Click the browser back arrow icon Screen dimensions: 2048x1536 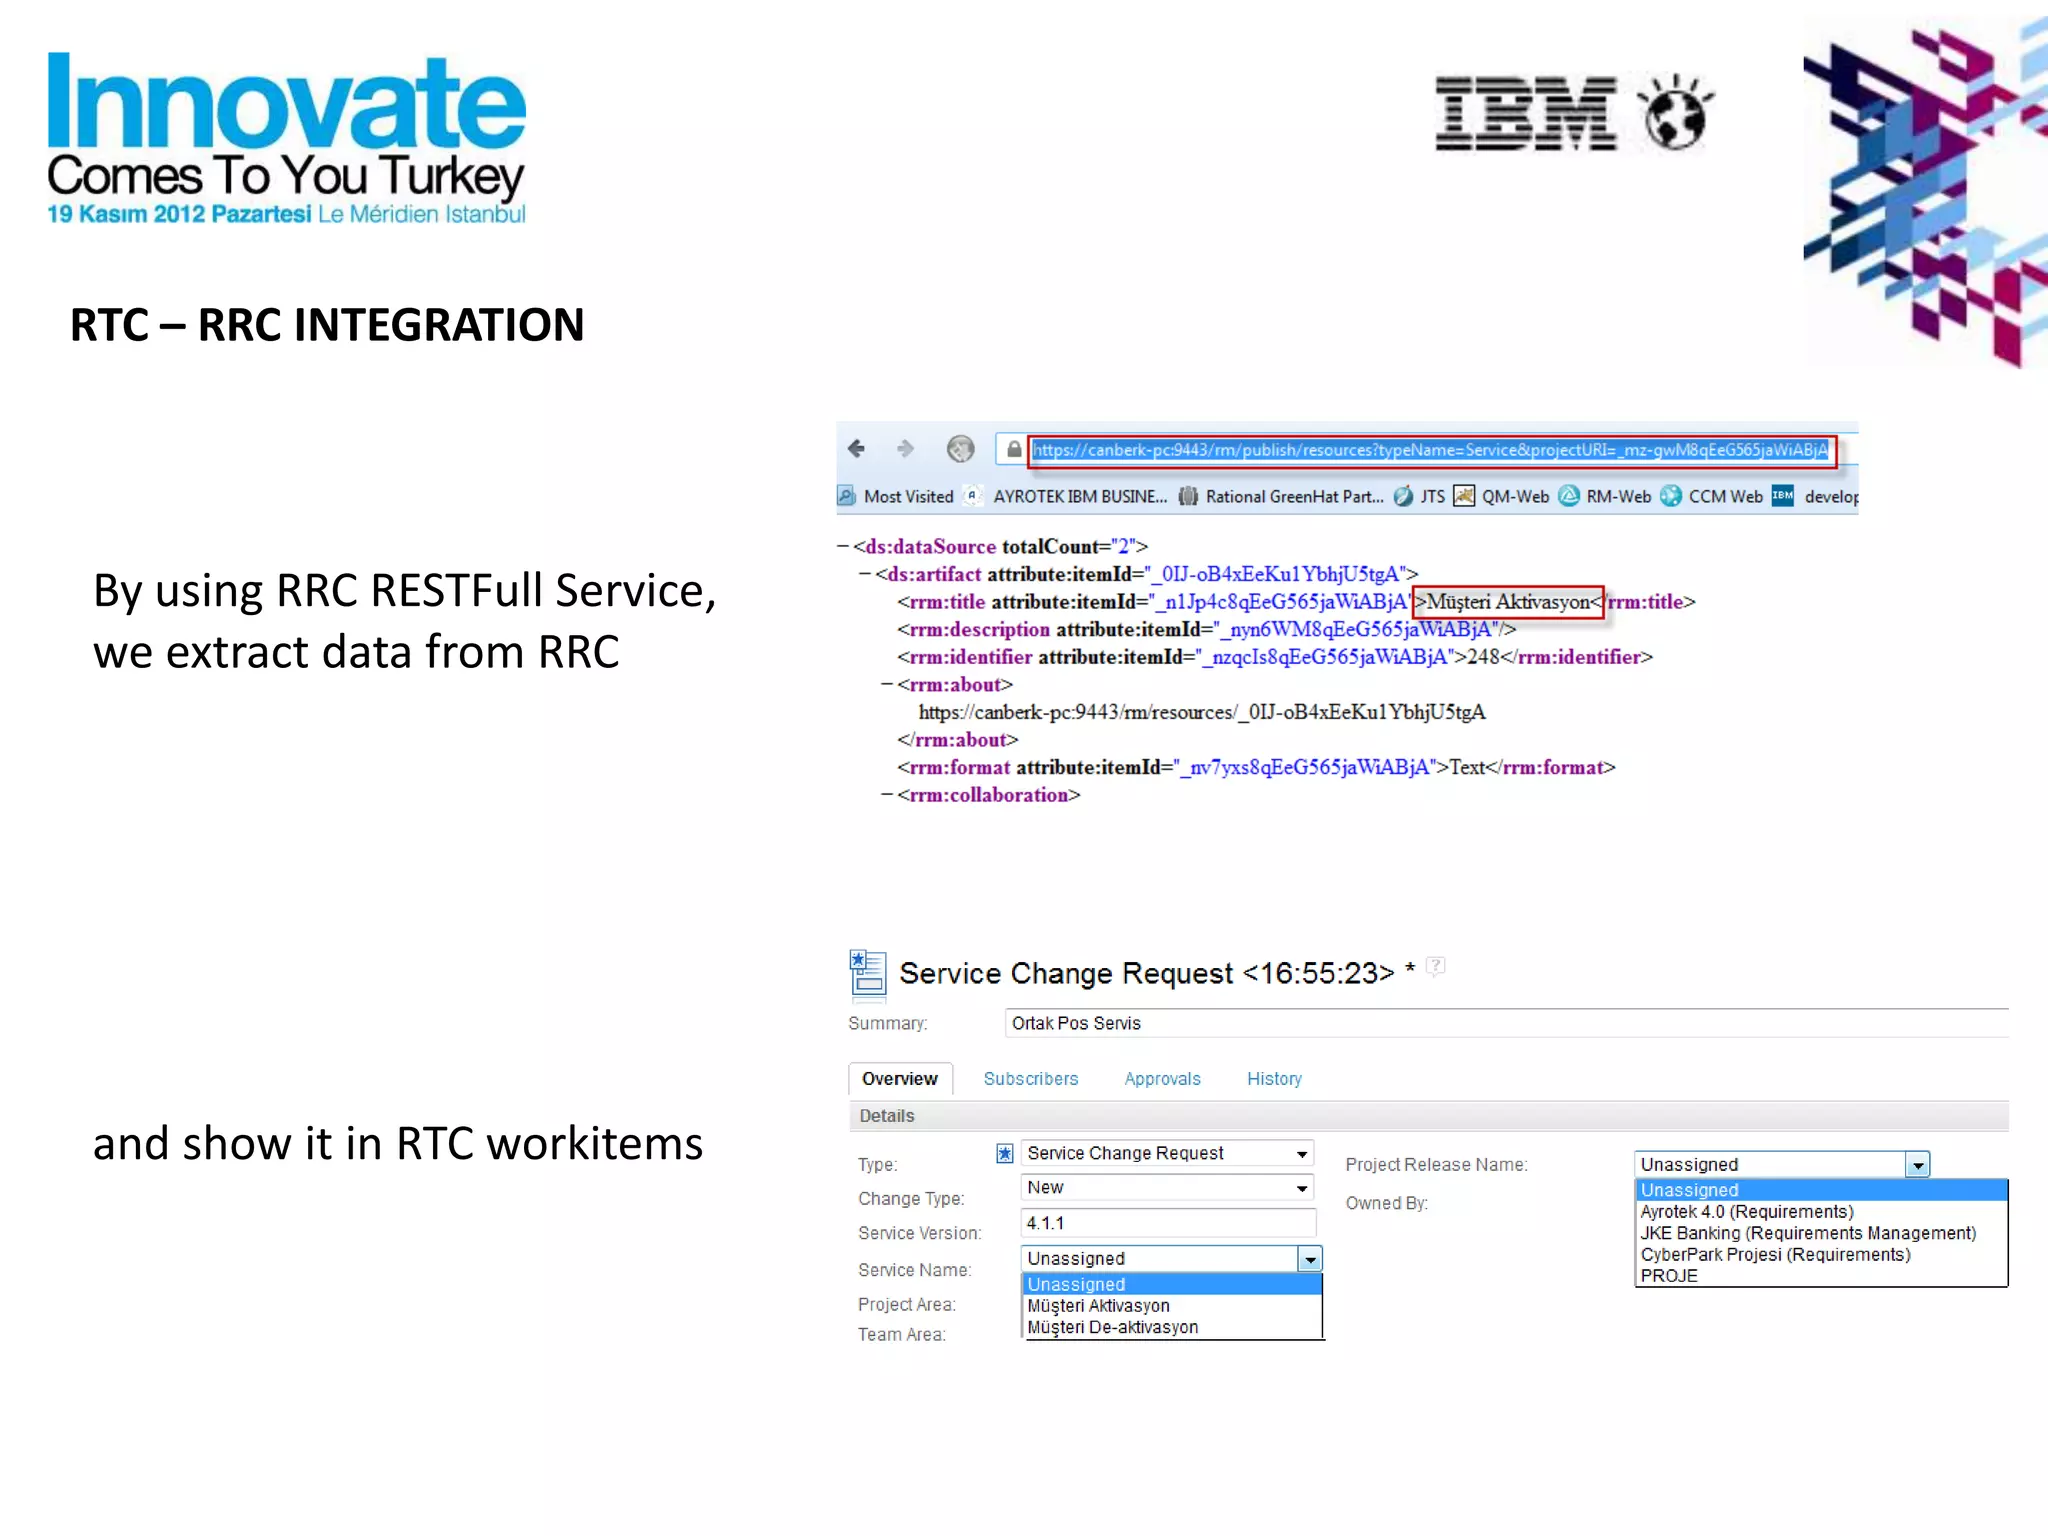pos(856,449)
